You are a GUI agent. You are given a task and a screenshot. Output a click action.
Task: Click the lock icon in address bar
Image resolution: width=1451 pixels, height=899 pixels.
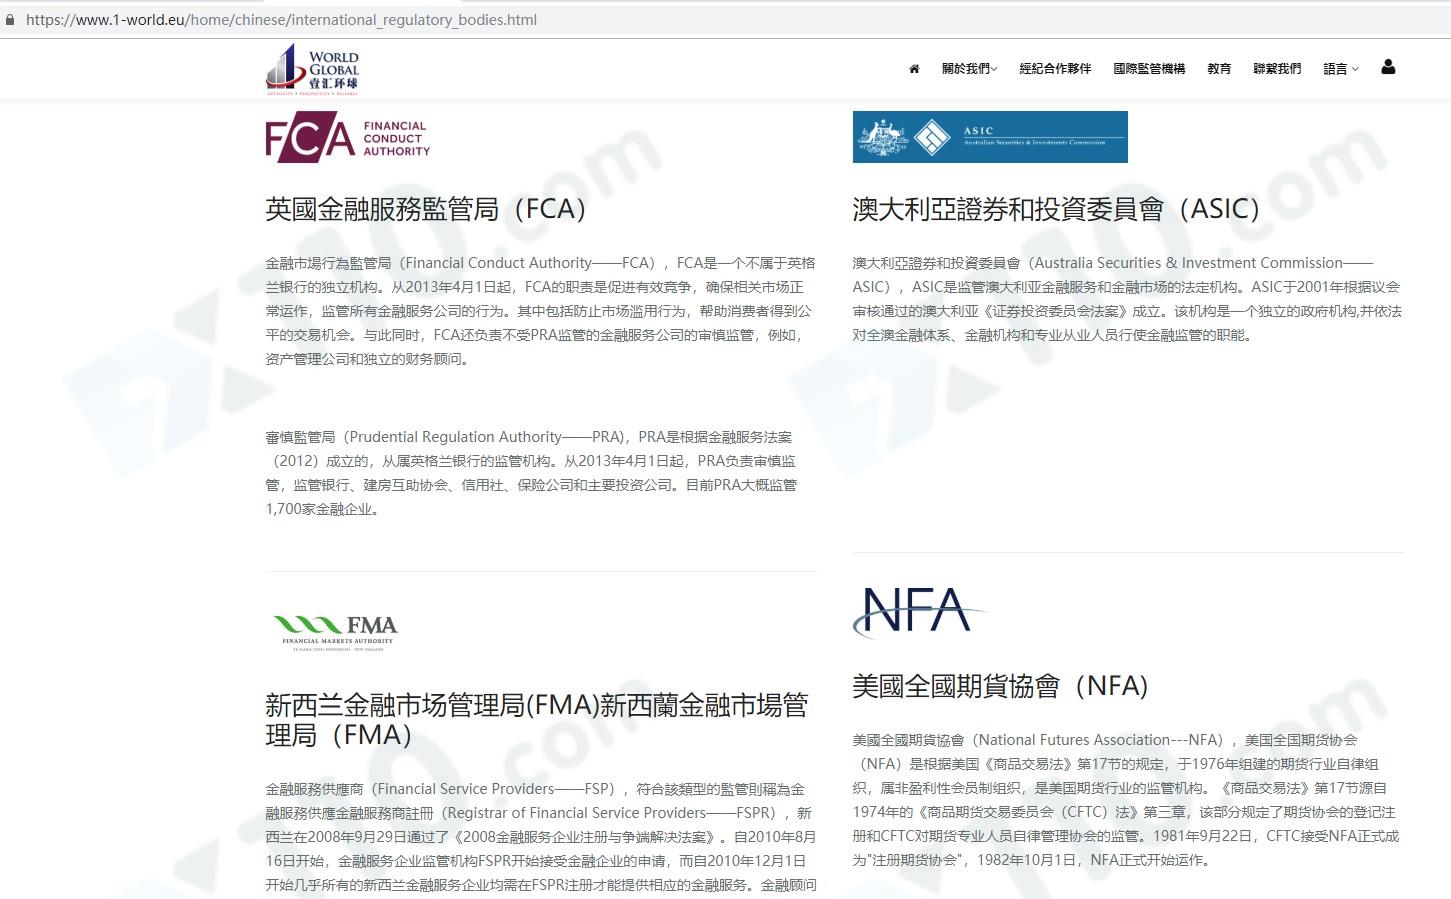pyautogui.click(x=10, y=19)
